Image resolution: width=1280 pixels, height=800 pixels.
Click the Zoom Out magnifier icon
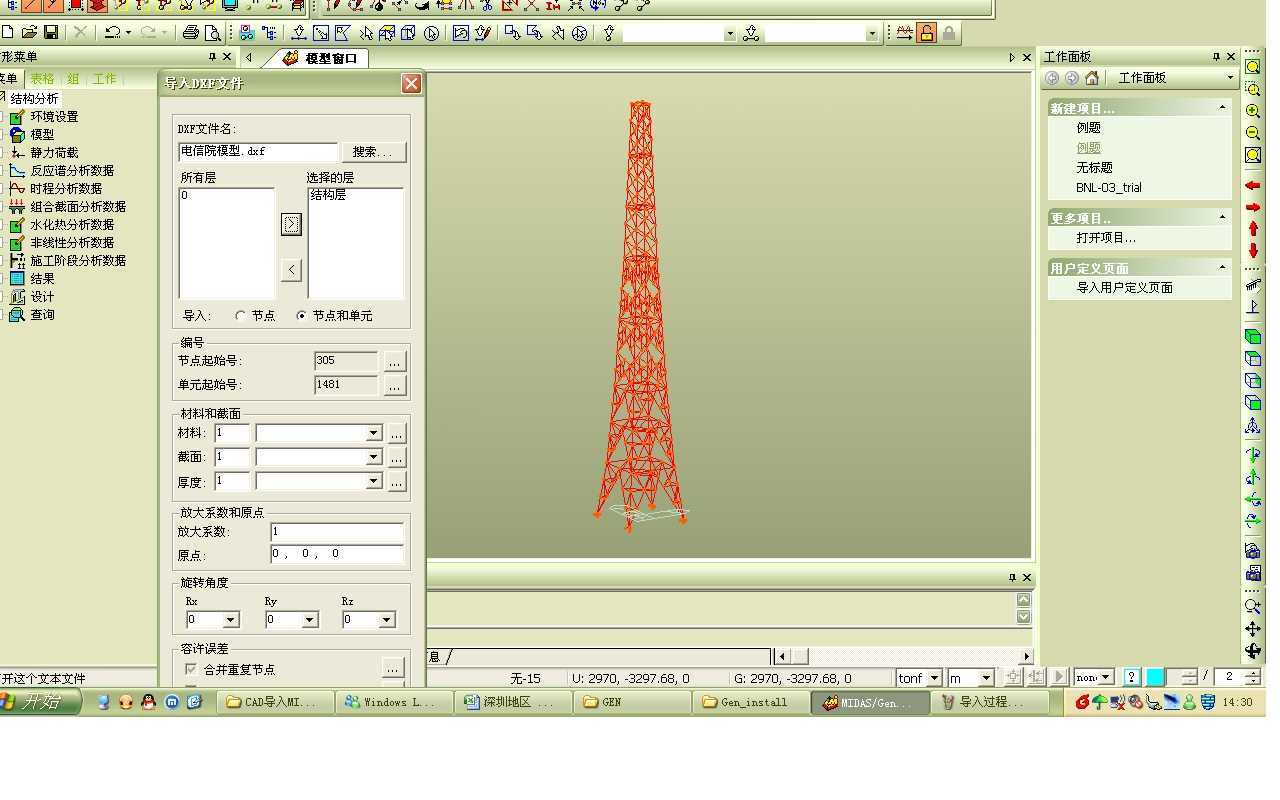[1253, 134]
